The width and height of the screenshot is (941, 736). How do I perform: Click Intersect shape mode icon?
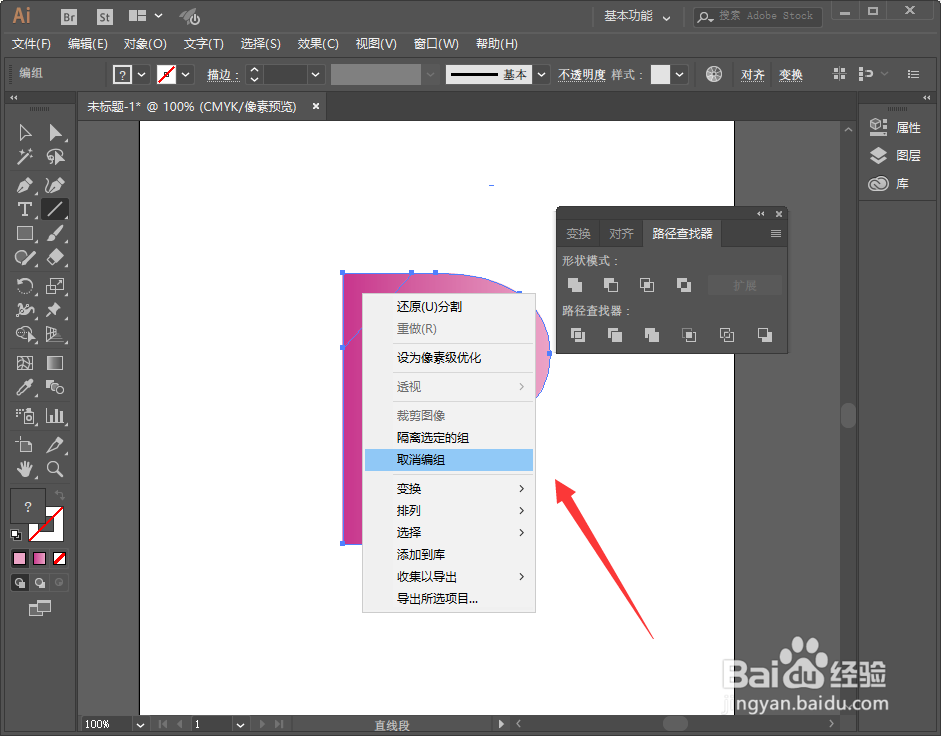647,285
